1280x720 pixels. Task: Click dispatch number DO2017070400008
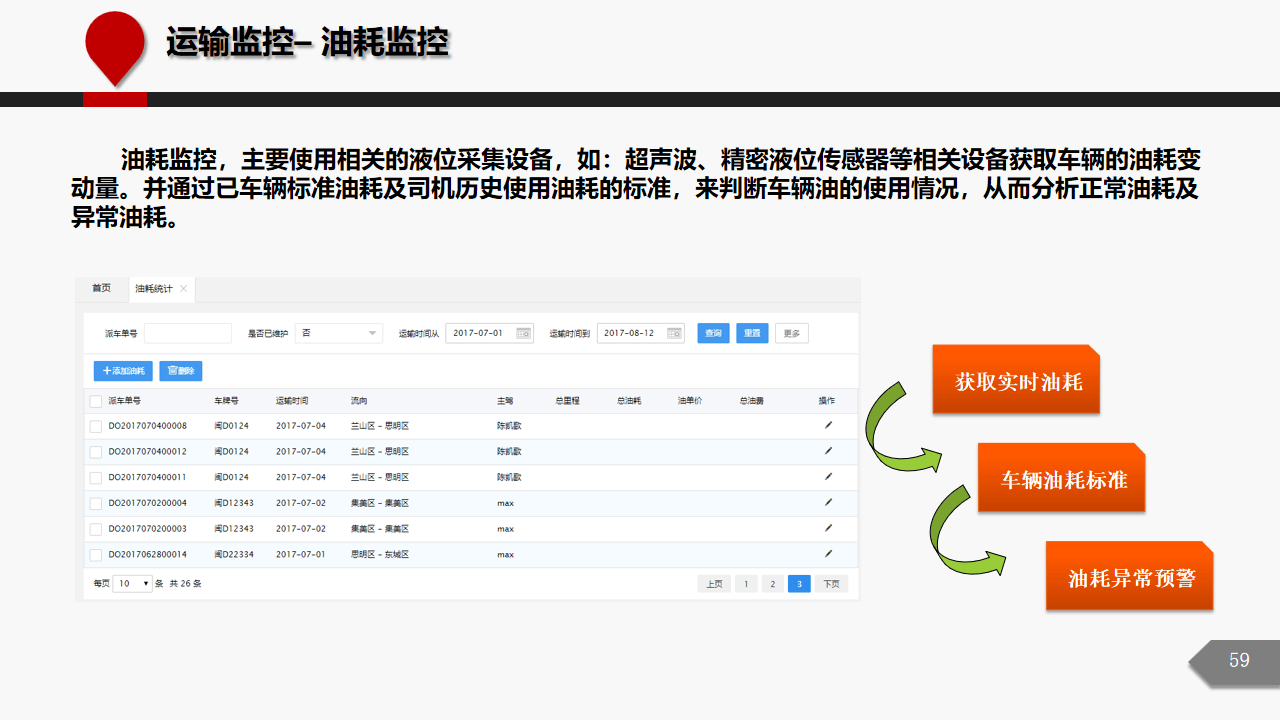coord(148,426)
